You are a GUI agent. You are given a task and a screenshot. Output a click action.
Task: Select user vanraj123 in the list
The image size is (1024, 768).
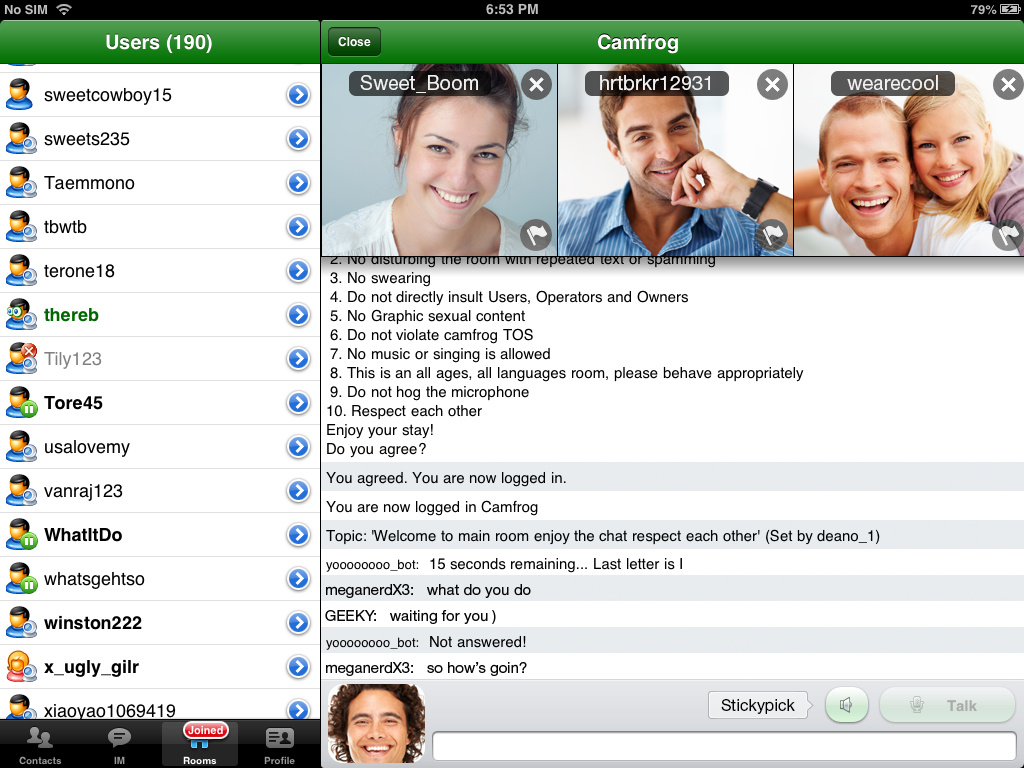point(160,490)
